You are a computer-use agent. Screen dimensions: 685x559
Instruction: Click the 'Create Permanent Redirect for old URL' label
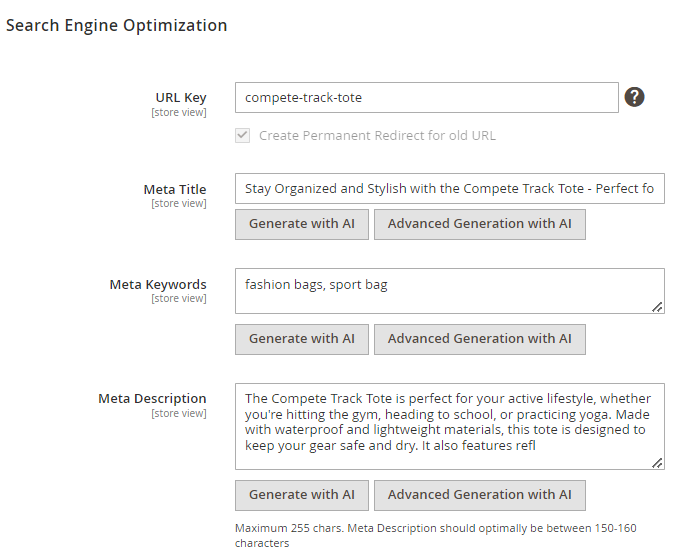click(377, 135)
